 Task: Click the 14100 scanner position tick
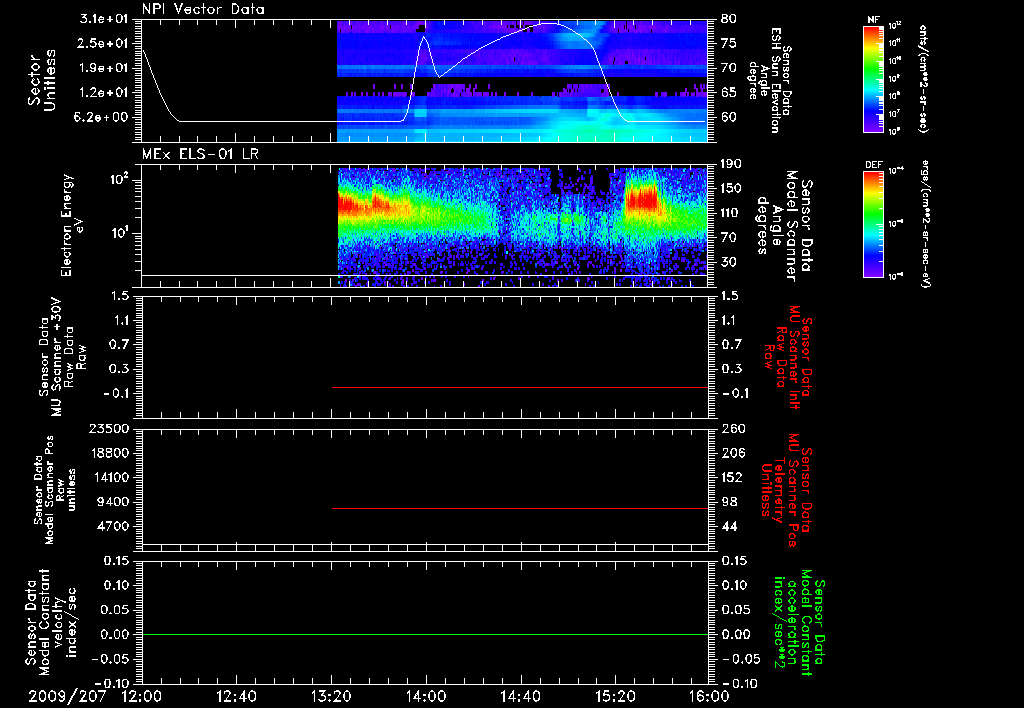click(x=108, y=478)
